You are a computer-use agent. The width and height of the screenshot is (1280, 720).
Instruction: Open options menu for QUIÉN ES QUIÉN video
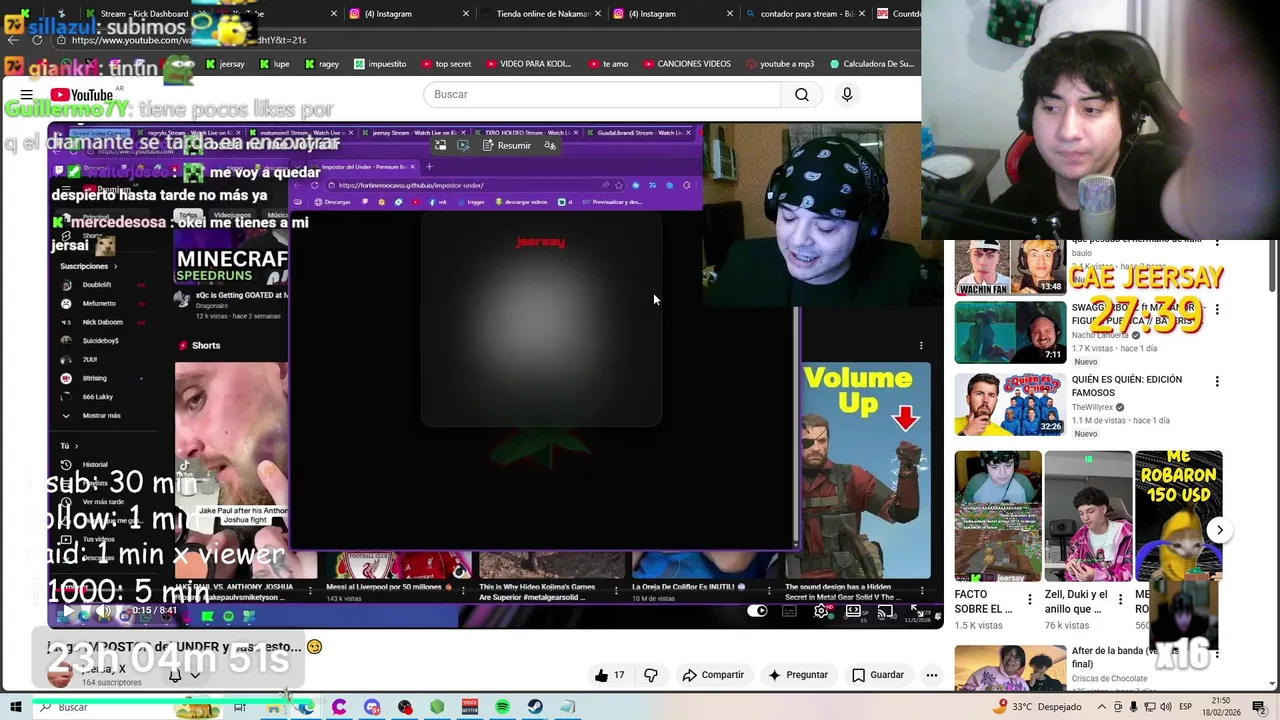coord(1217,381)
